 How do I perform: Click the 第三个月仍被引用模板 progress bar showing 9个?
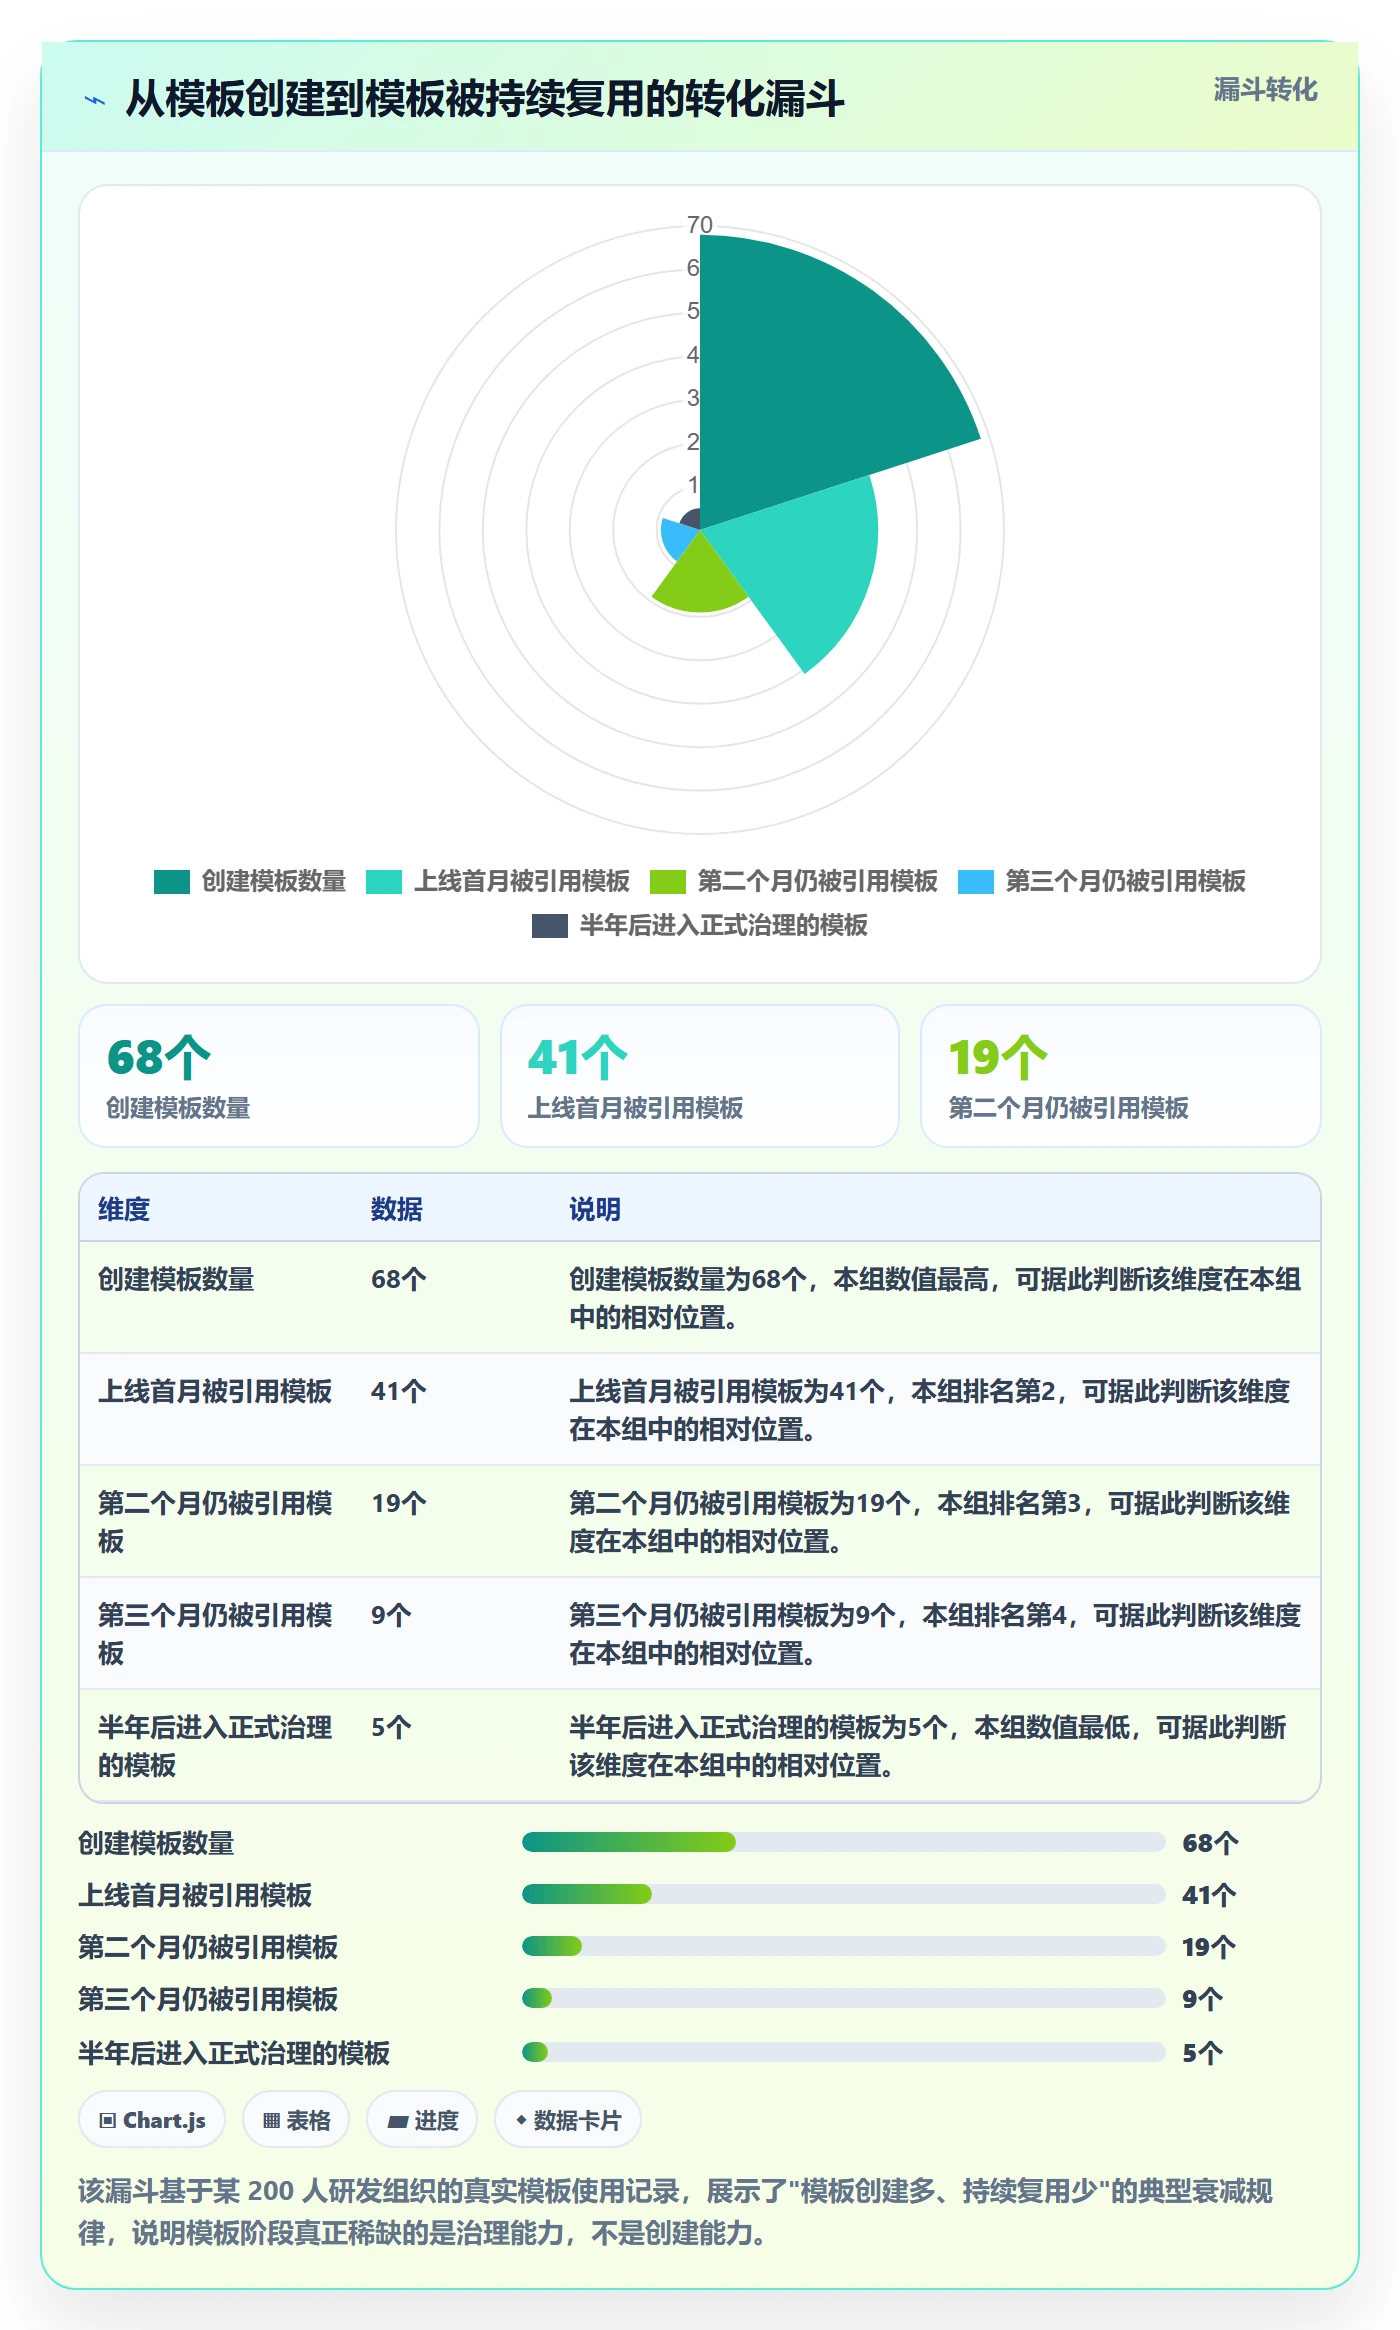click(x=844, y=1998)
